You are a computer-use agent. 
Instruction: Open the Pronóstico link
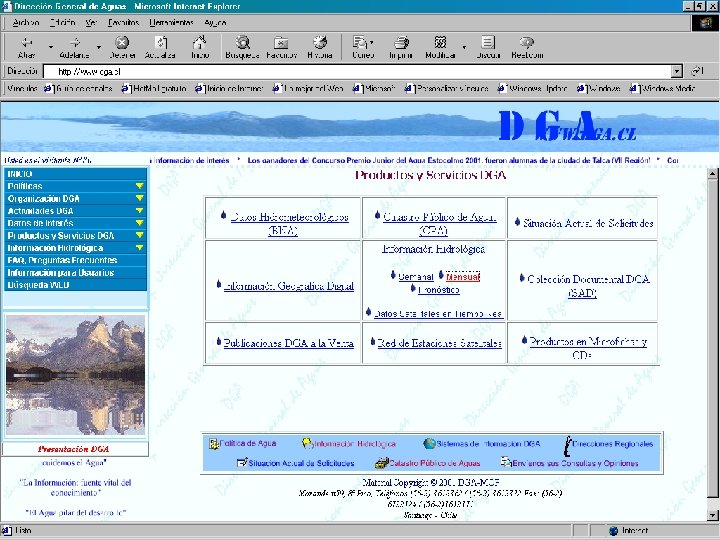[x=439, y=290]
